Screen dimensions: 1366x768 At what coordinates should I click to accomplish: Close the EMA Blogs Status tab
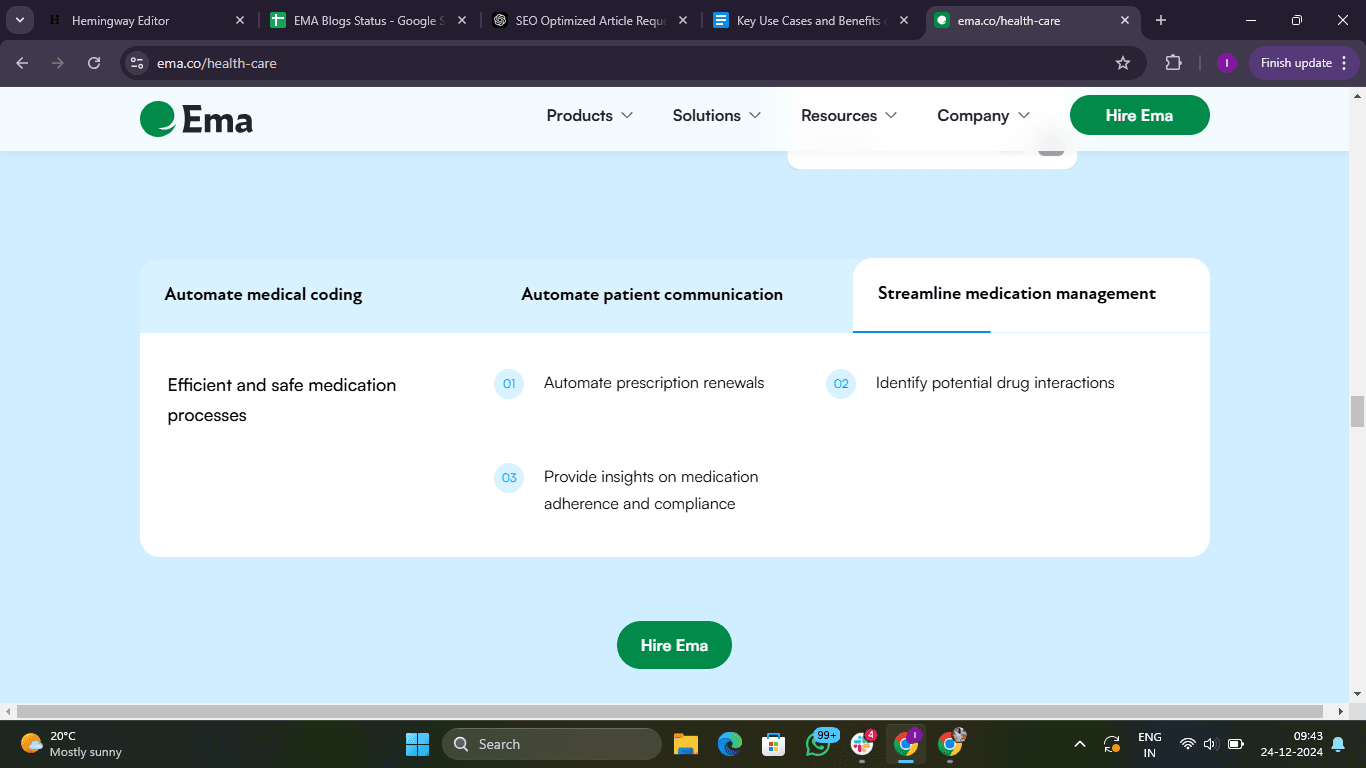[x=462, y=20]
